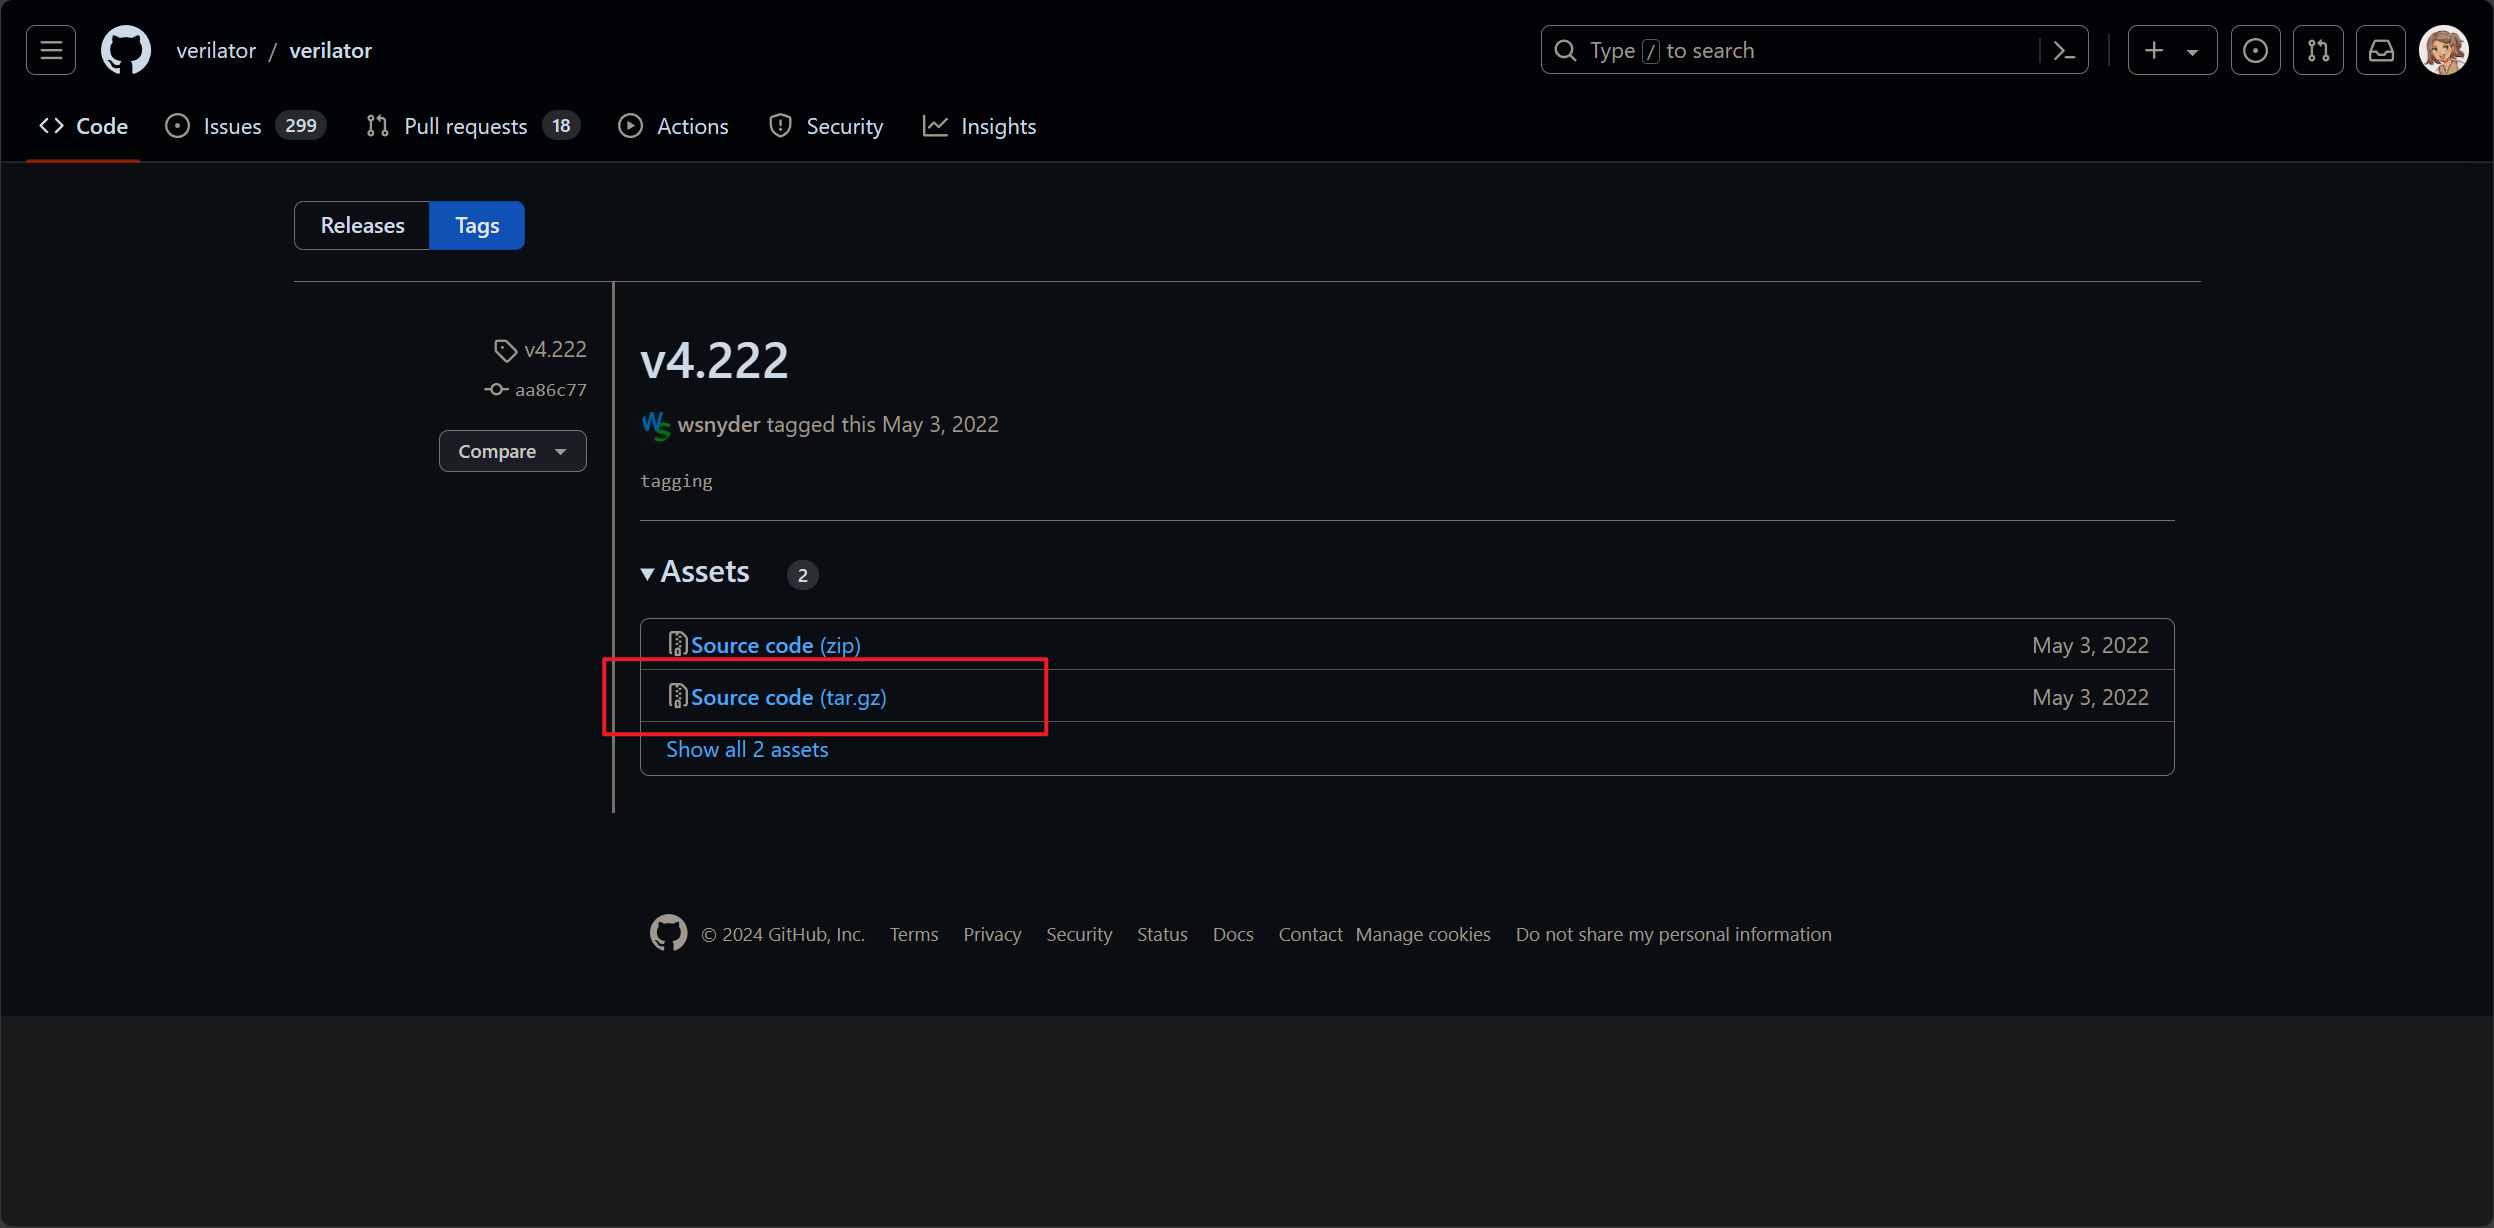Click the tag icon beside v4.222
The image size is (2494, 1228).
pyautogui.click(x=505, y=350)
